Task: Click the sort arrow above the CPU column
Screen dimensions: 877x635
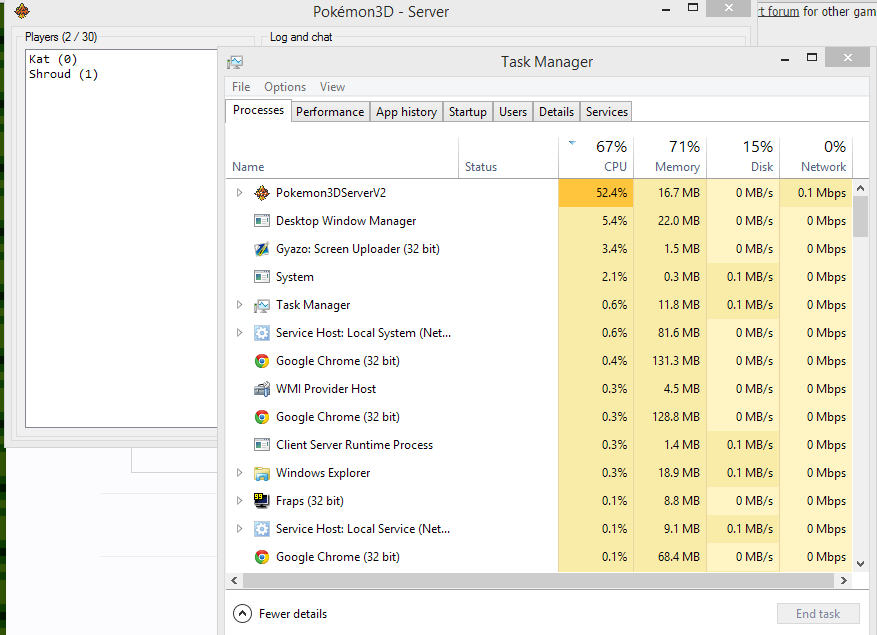Action: click(x=572, y=143)
